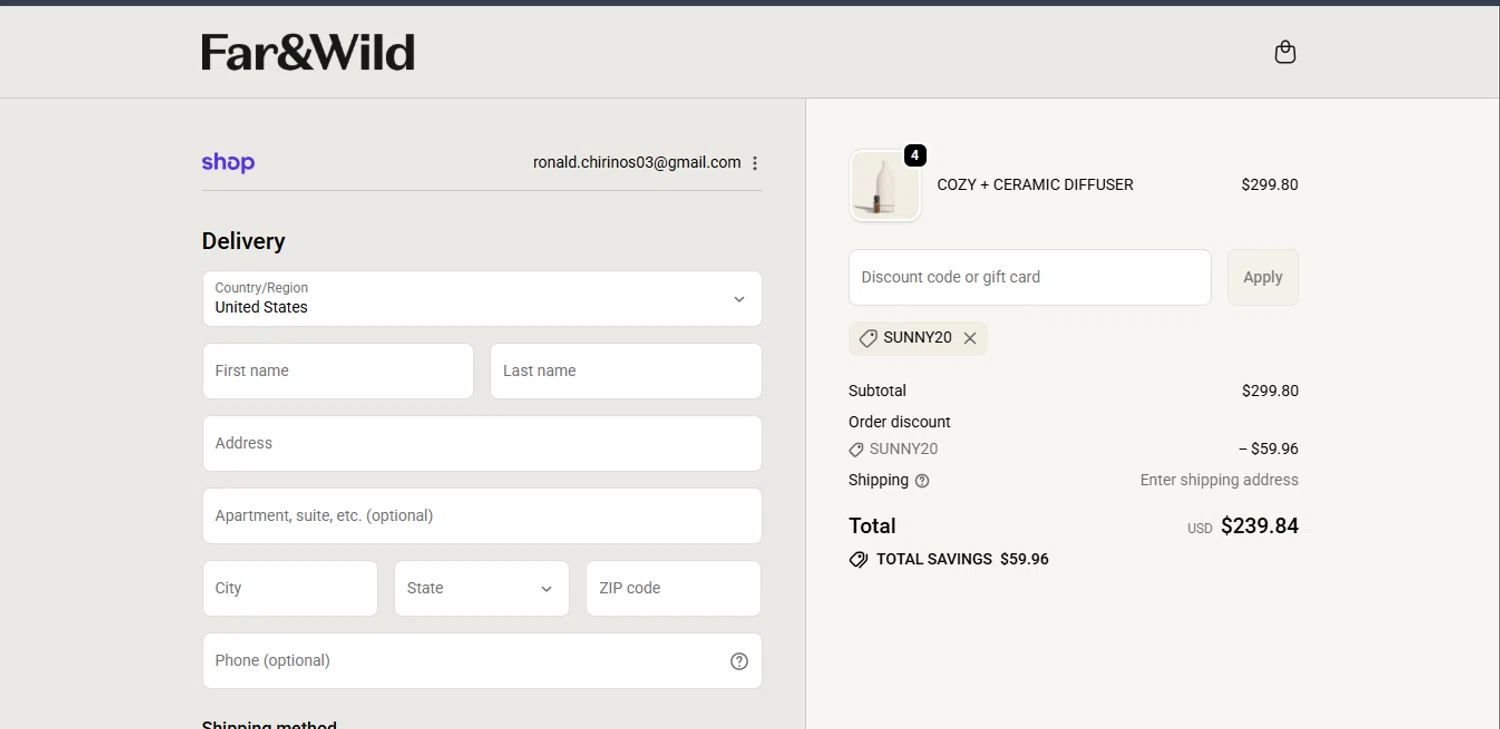Image resolution: width=1500 pixels, height=729 pixels.
Task: Click the COZY + CERAMIC DIFFUSER product name
Action: point(1035,185)
